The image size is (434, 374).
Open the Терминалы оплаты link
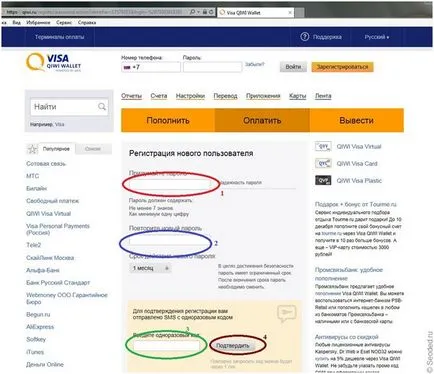[60, 37]
